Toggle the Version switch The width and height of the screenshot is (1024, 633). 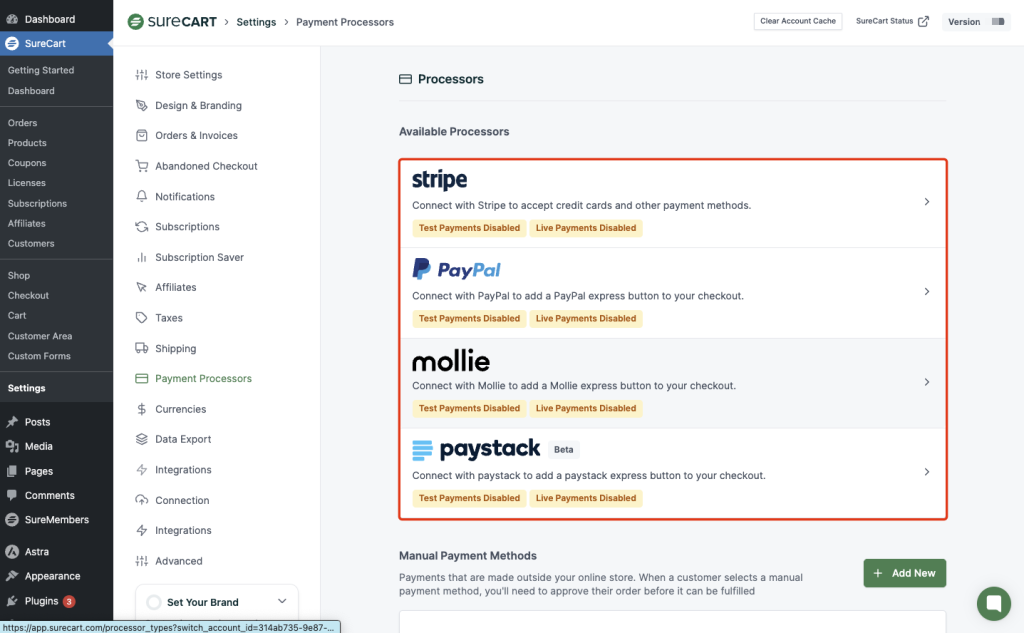(x=997, y=22)
